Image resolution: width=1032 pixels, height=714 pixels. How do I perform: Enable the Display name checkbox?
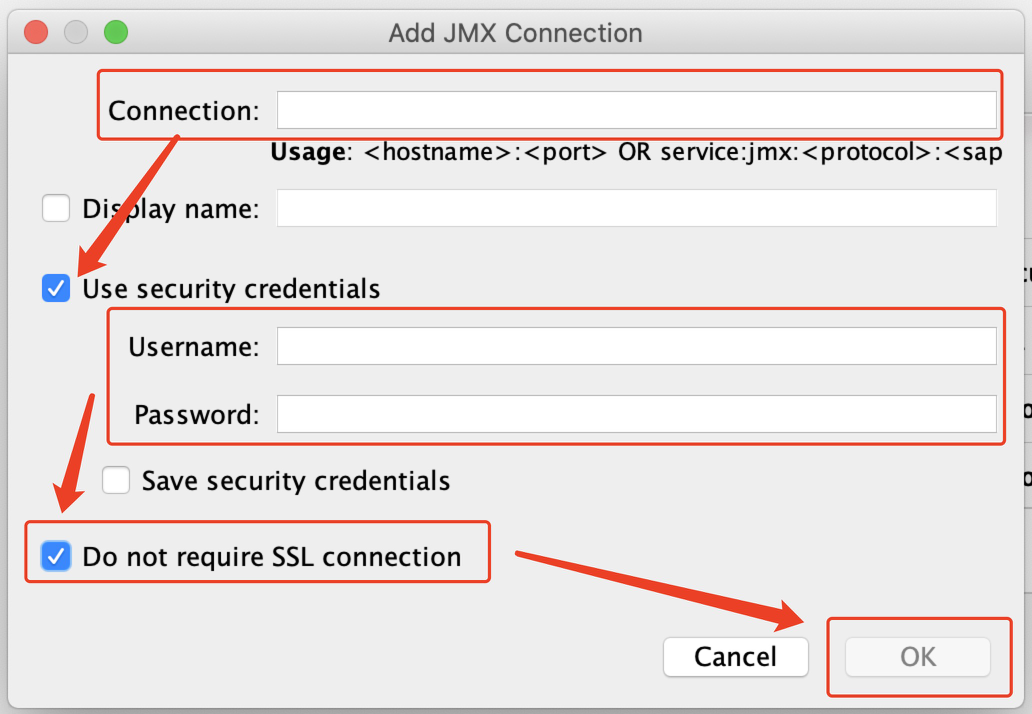click(x=56, y=209)
